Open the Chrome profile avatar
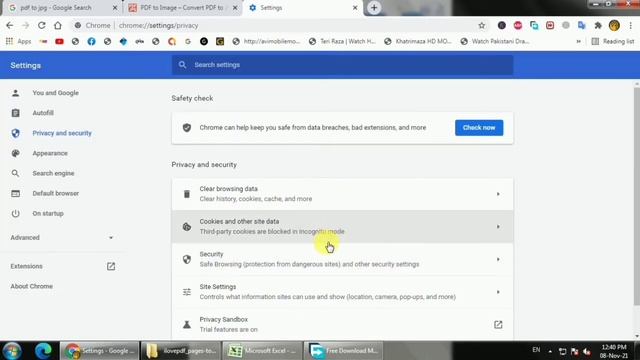 click(x=614, y=25)
